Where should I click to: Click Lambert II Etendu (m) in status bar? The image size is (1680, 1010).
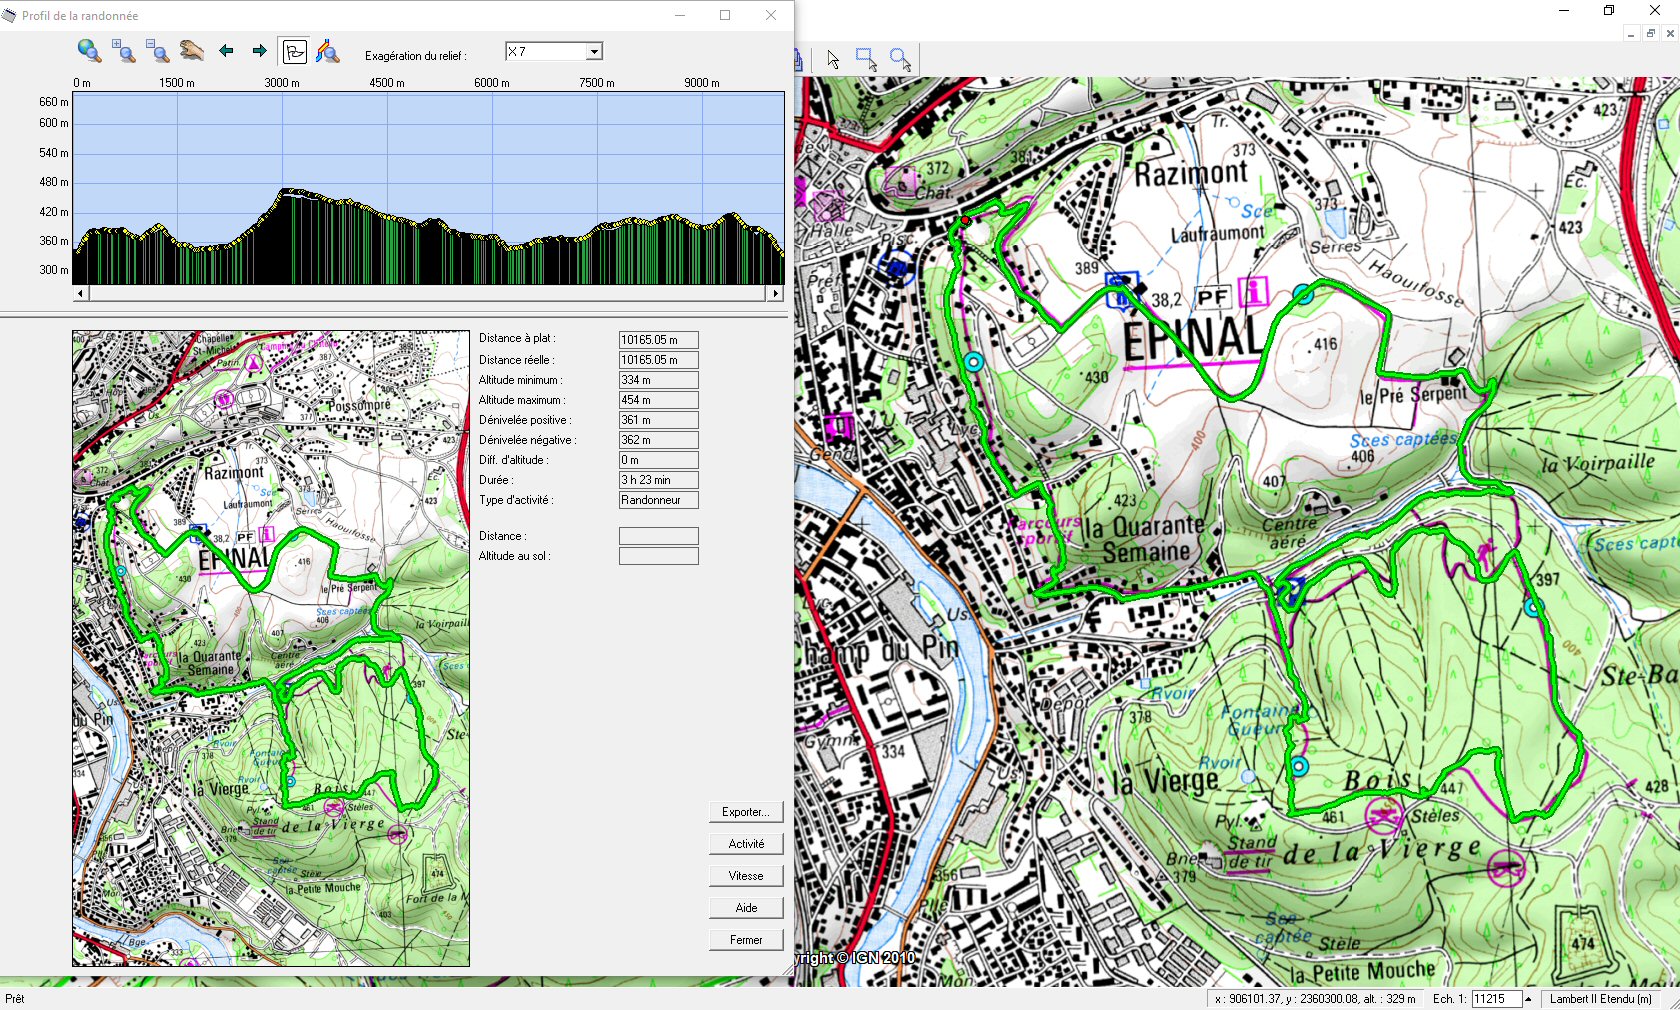[1600, 999]
